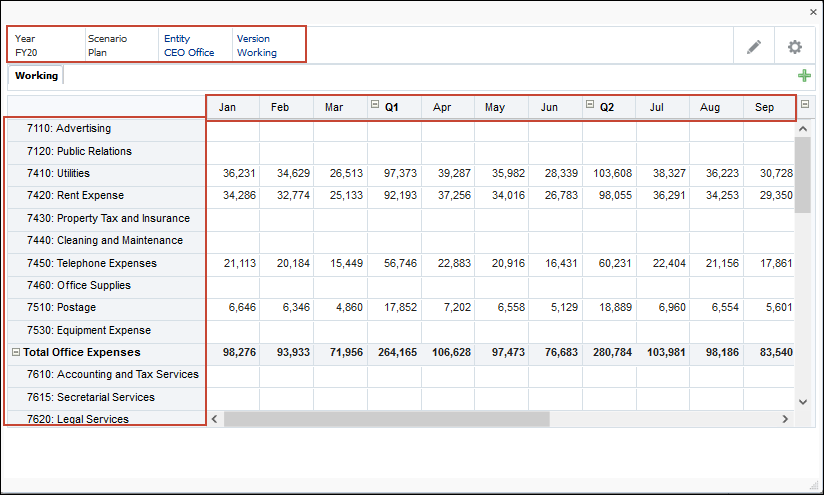824x495 pixels.
Task: Open the Version Working link
Action: (x=256, y=46)
